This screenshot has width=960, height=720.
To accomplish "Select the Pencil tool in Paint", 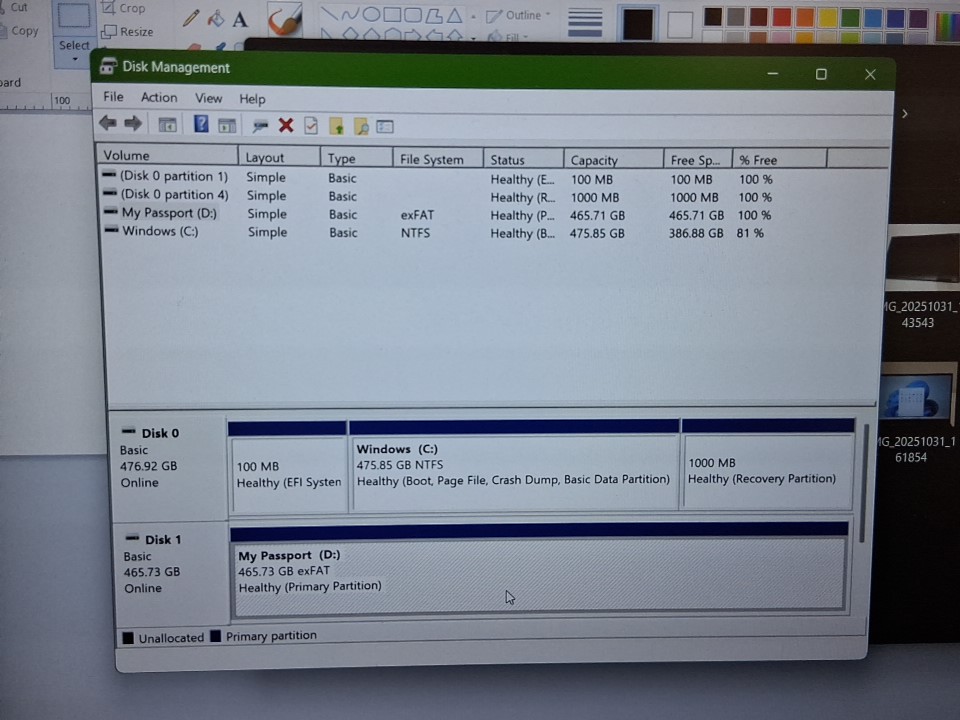I will [191, 19].
